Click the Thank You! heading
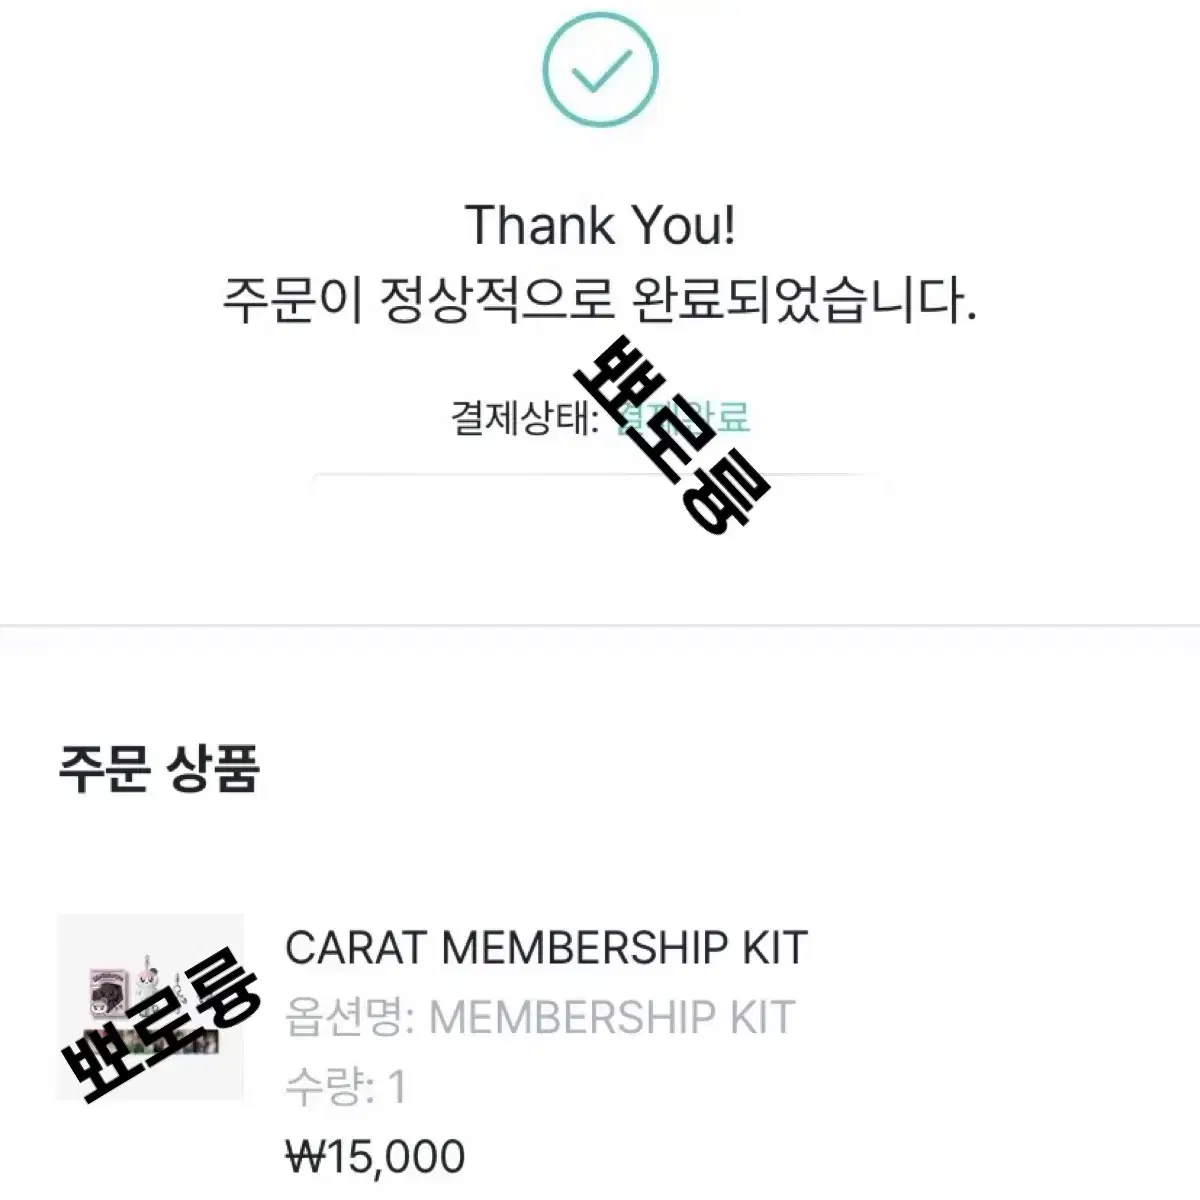1200x1200 pixels. pos(600,224)
